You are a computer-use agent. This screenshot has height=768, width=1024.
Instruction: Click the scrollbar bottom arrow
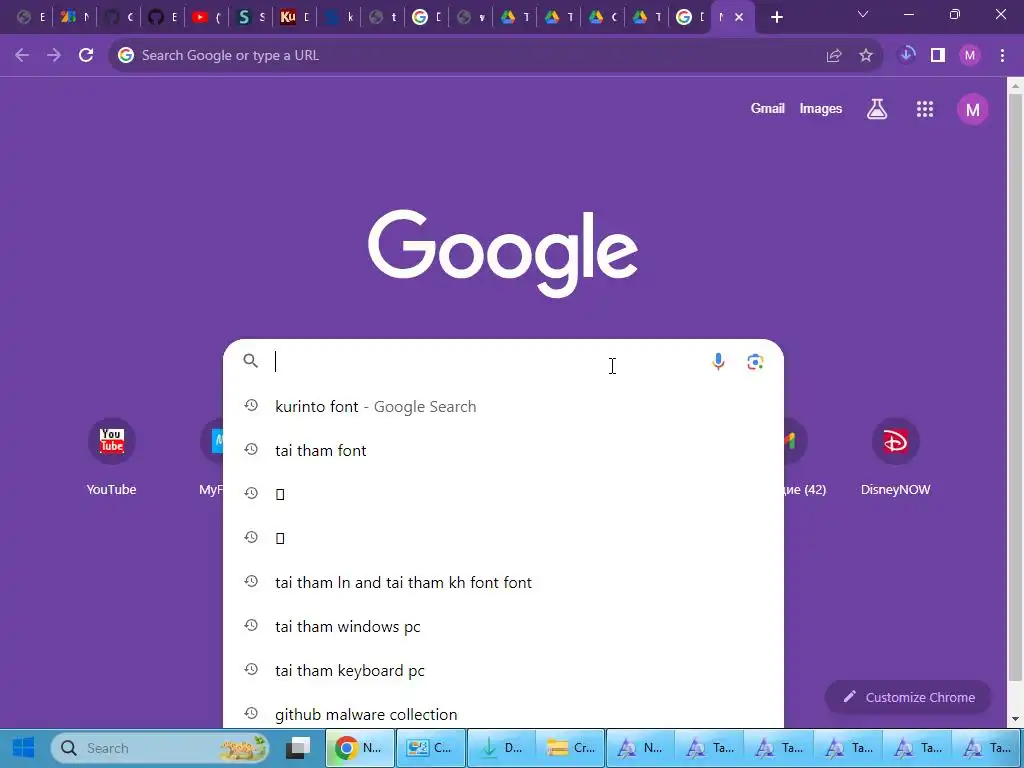(x=1016, y=720)
